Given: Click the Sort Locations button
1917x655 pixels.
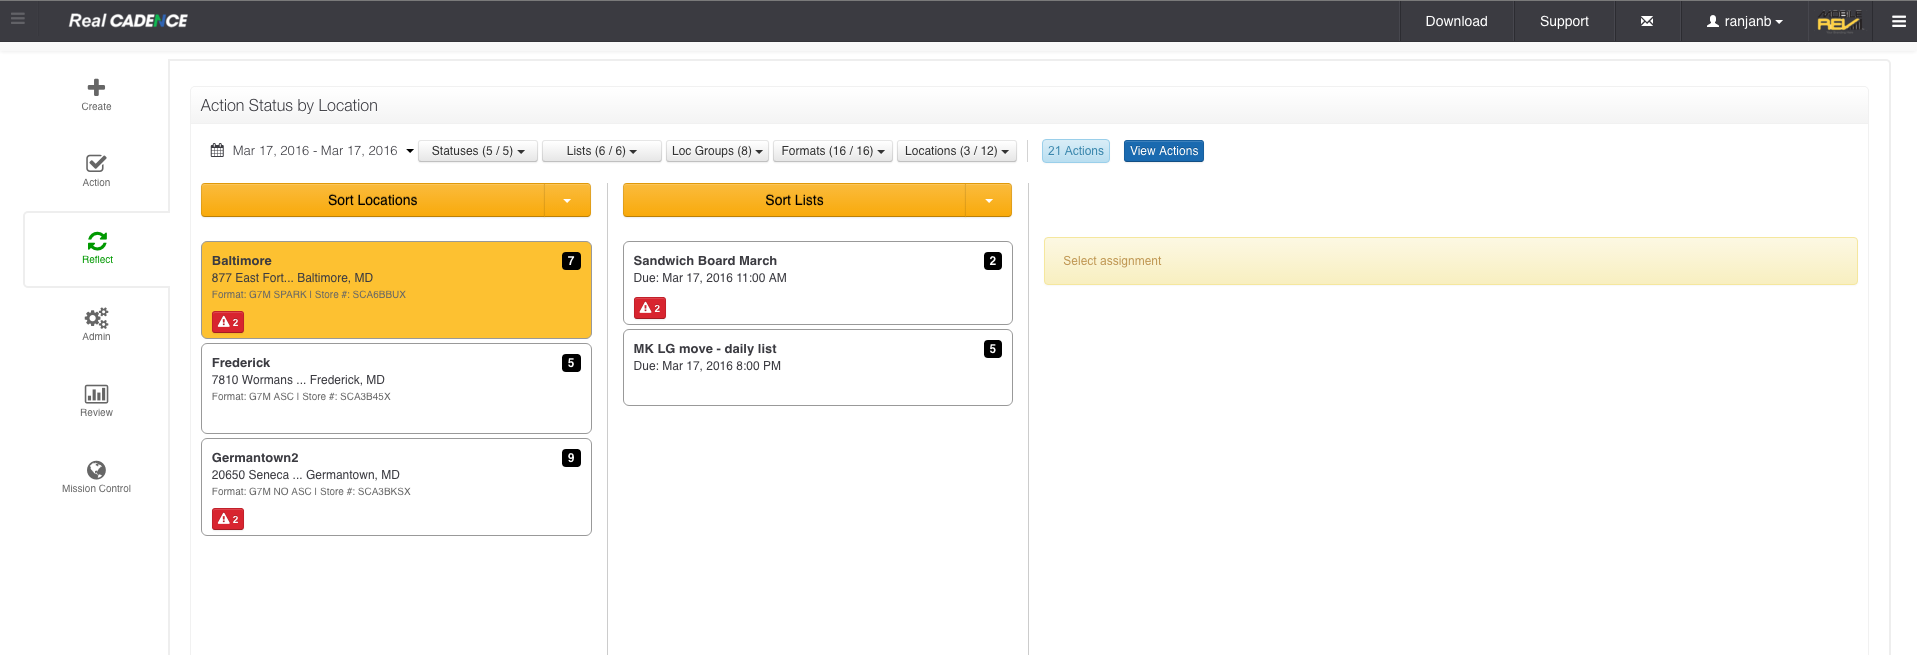Looking at the screenshot, I should click(x=372, y=200).
